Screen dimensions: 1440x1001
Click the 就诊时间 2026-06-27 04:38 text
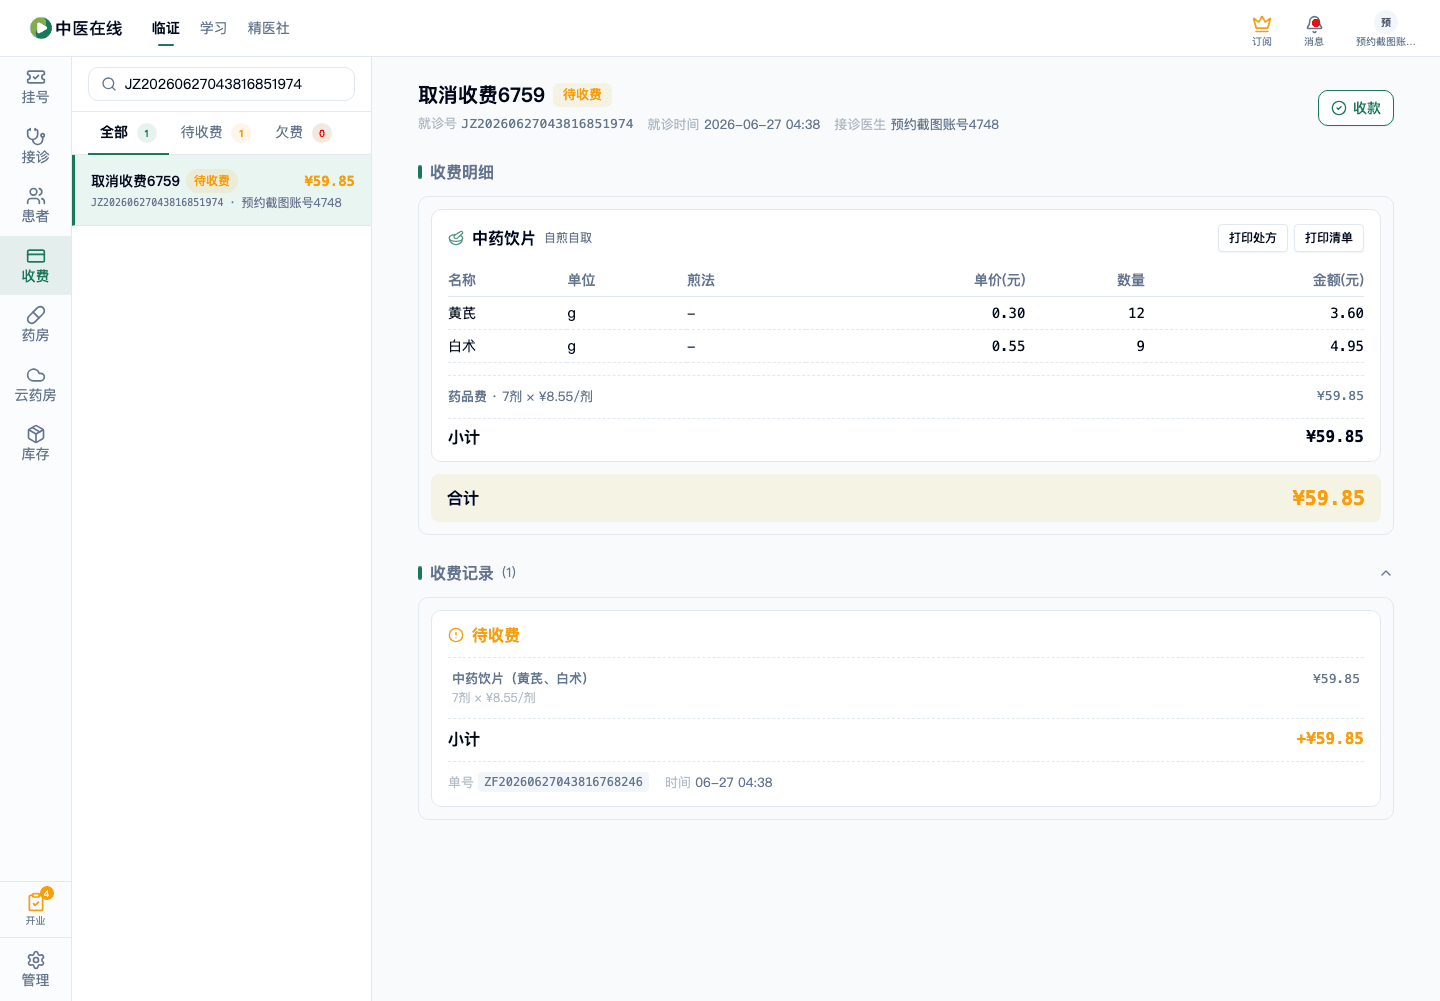click(734, 124)
